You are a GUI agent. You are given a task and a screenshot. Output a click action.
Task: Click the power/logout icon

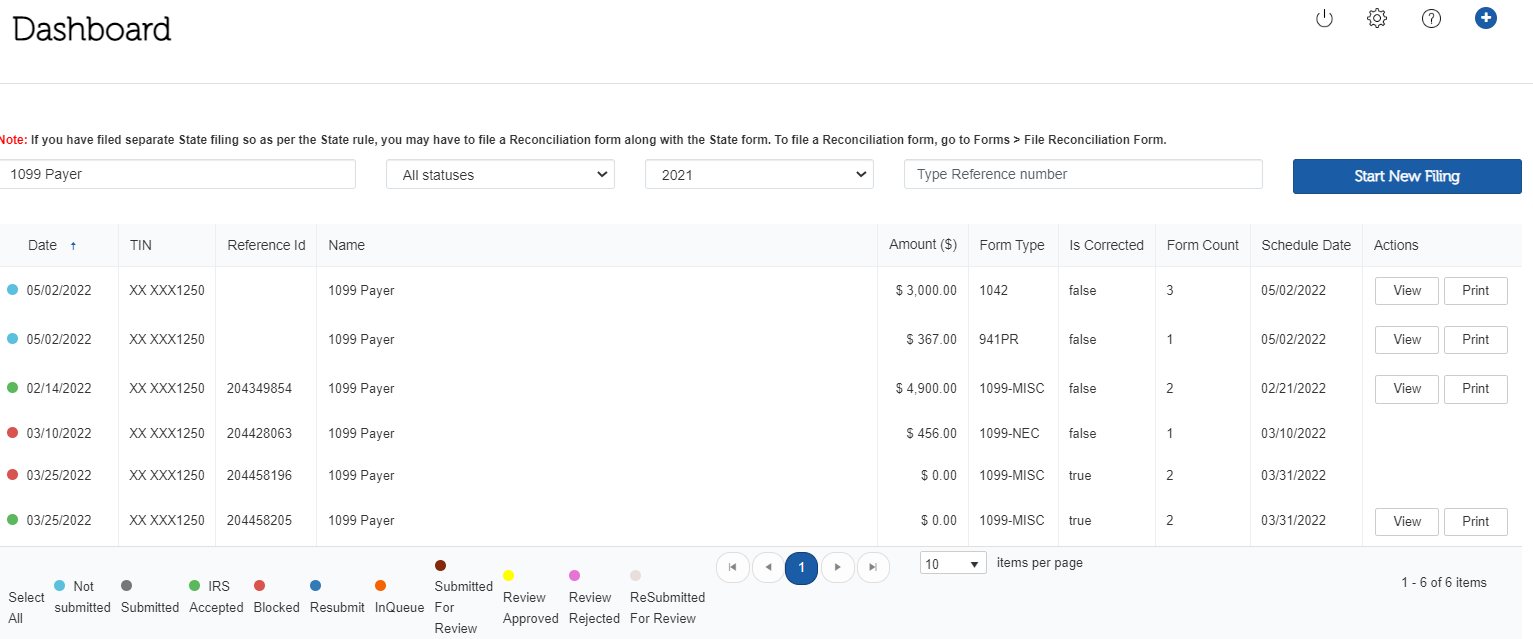(1324, 18)
